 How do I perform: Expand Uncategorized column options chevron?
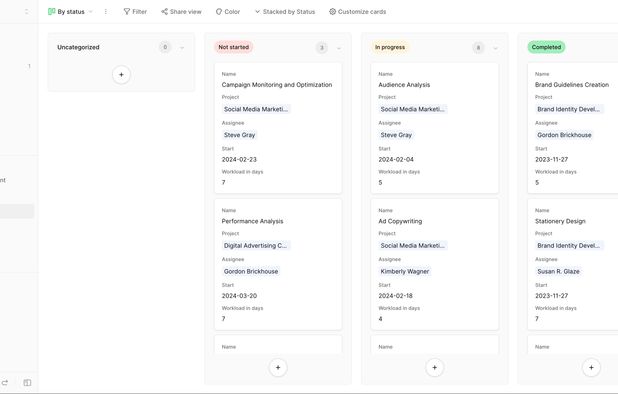182,48
